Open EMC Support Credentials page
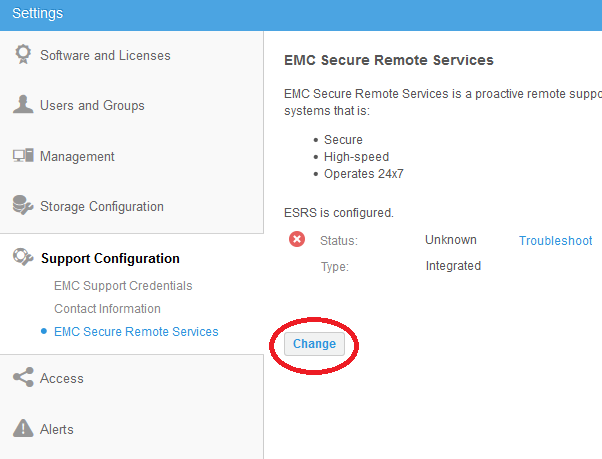Viewport: 602px width, 459px height. tap(123, 285)
